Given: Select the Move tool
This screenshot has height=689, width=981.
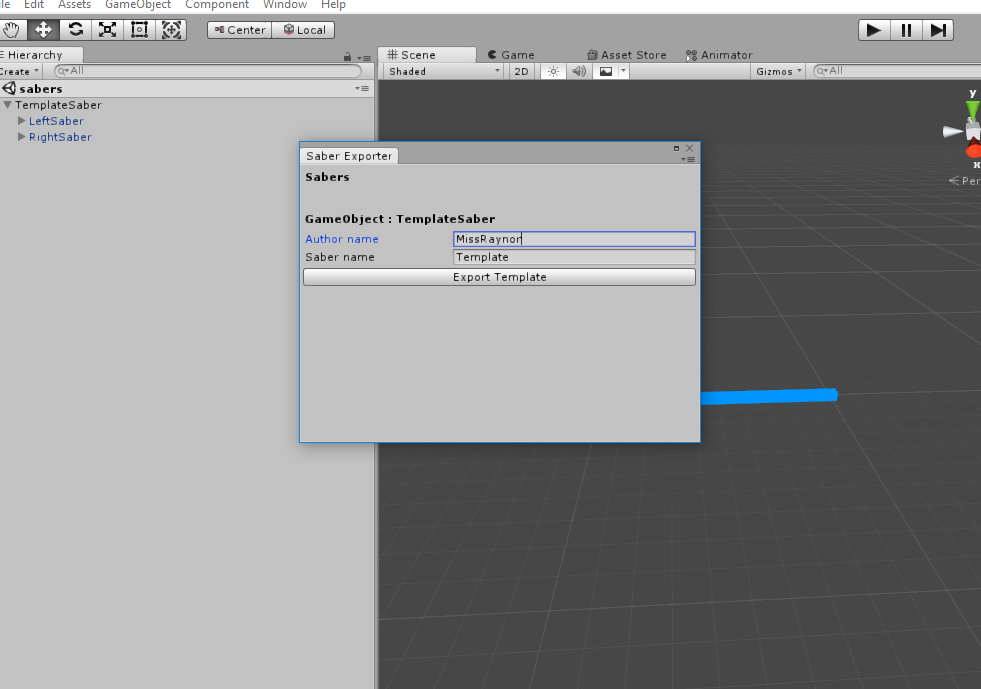Looking at the screenshot, I should coord(43,29).
